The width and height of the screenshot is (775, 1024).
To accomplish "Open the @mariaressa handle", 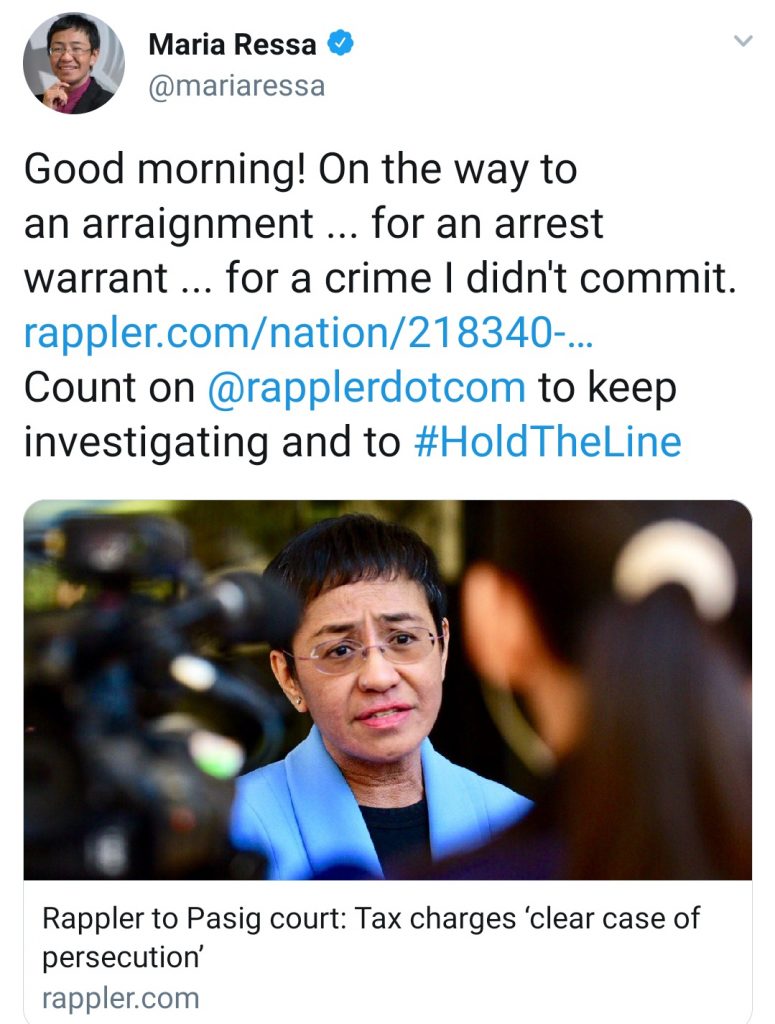I will coord(236,86).
